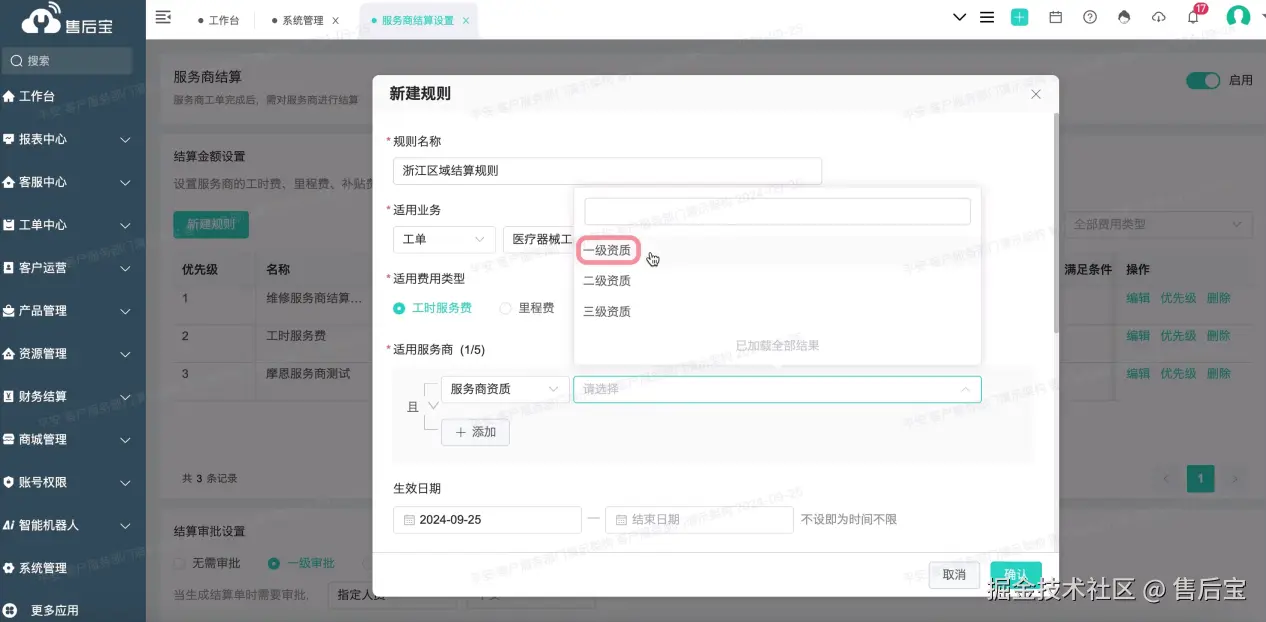The height and width of the screenshot is (622, 1266).
Task: Click the green plus quick-create icon
Action: pyautogui.click(x=1019, y=17)
